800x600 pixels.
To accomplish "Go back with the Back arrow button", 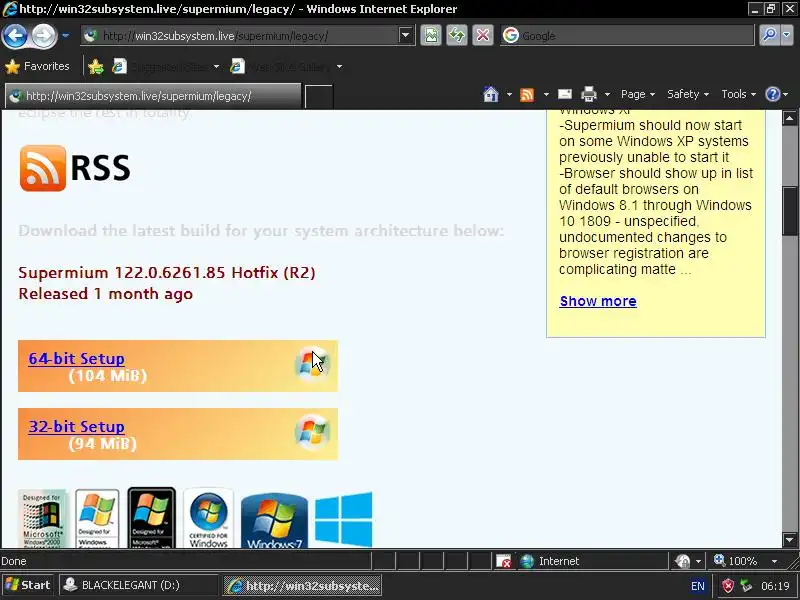I will coord(14,36).
